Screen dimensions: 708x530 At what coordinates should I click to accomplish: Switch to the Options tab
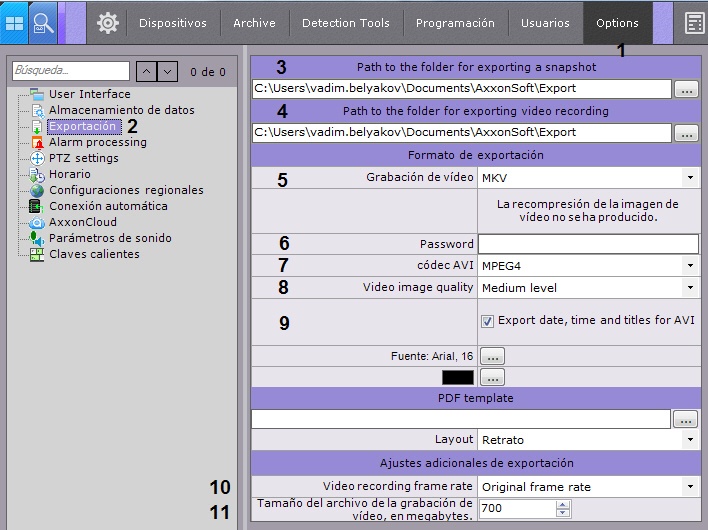(x=617, y=23)
